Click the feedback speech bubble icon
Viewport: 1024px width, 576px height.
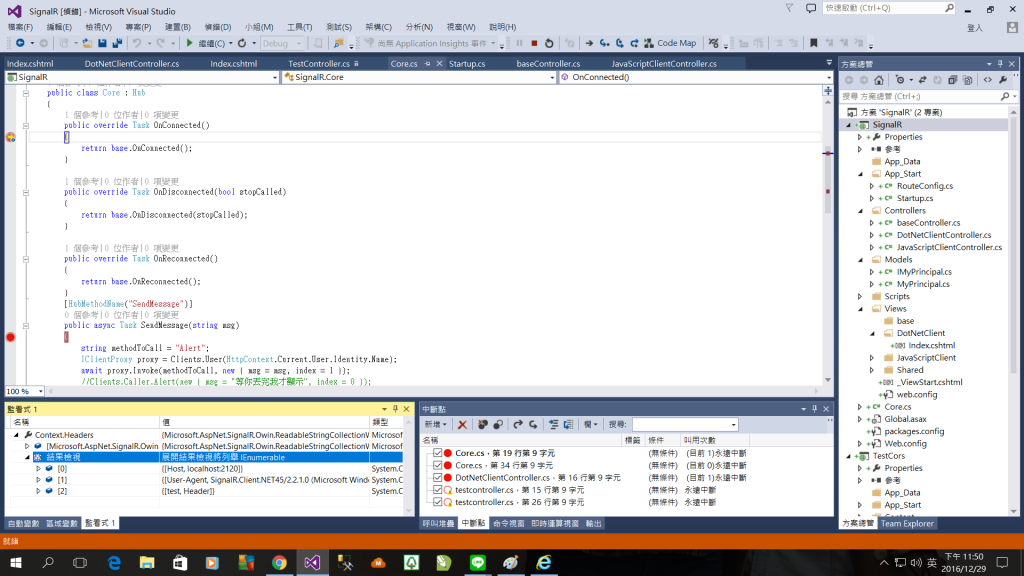810,8
